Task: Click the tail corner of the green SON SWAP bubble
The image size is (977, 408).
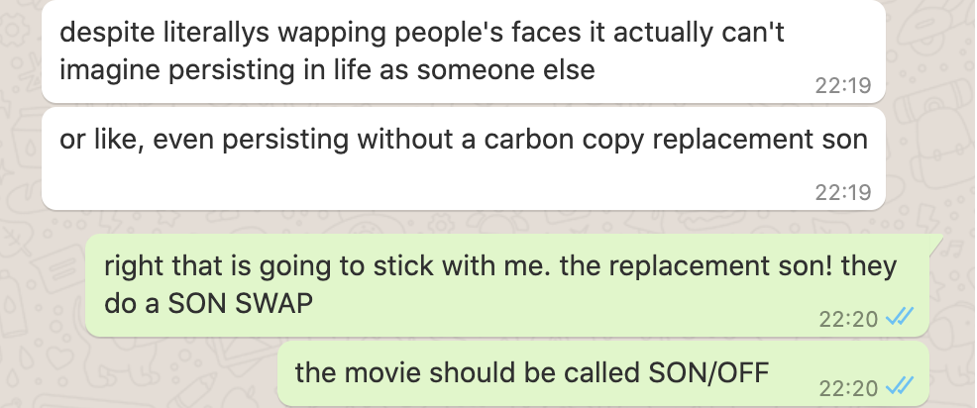Action: (x=936, y=242)
